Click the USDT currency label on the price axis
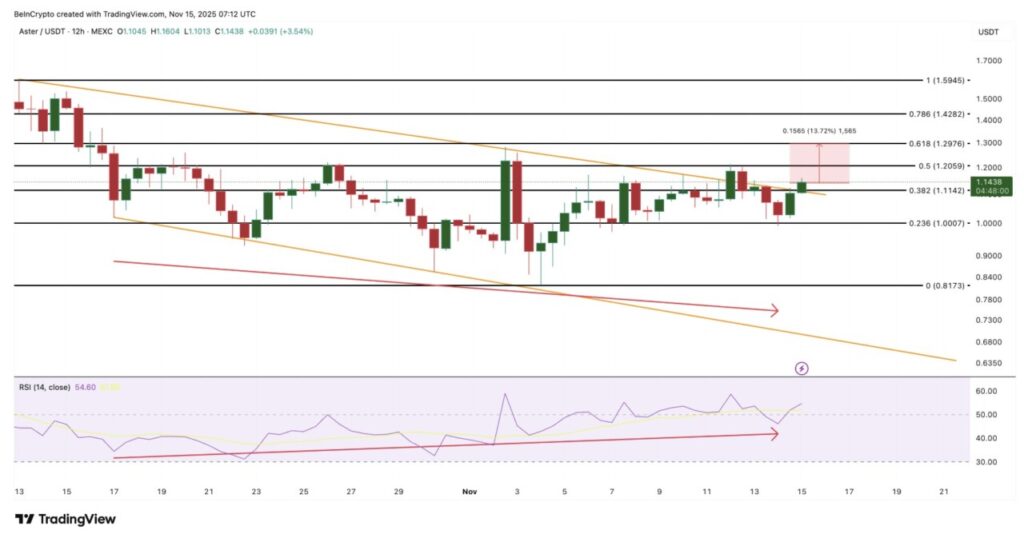The image size is (1024, 534). (988, 32)
